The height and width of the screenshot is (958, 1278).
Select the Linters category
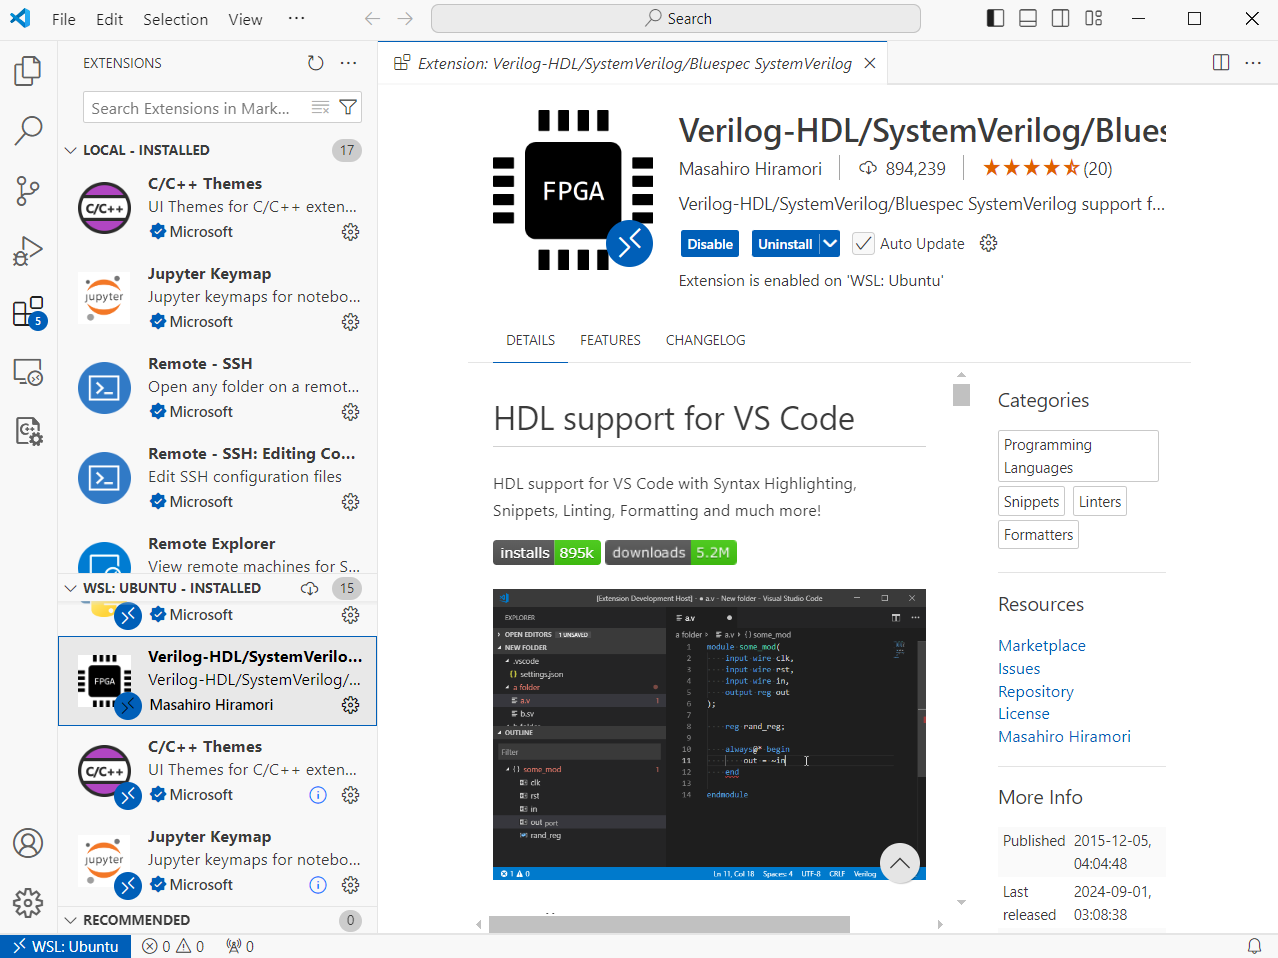[1100, 502]
